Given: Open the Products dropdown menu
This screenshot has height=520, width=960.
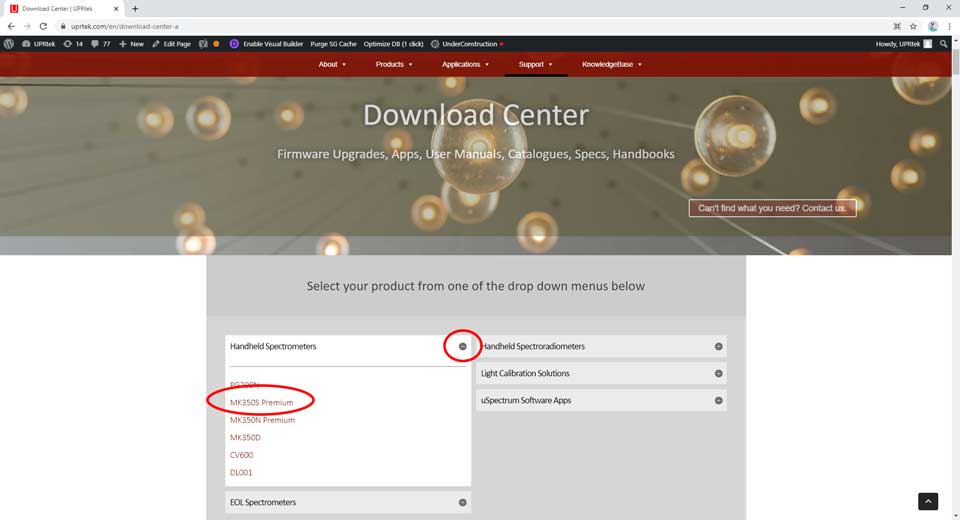Looking at the screenshot, I should tap(394, 64).
